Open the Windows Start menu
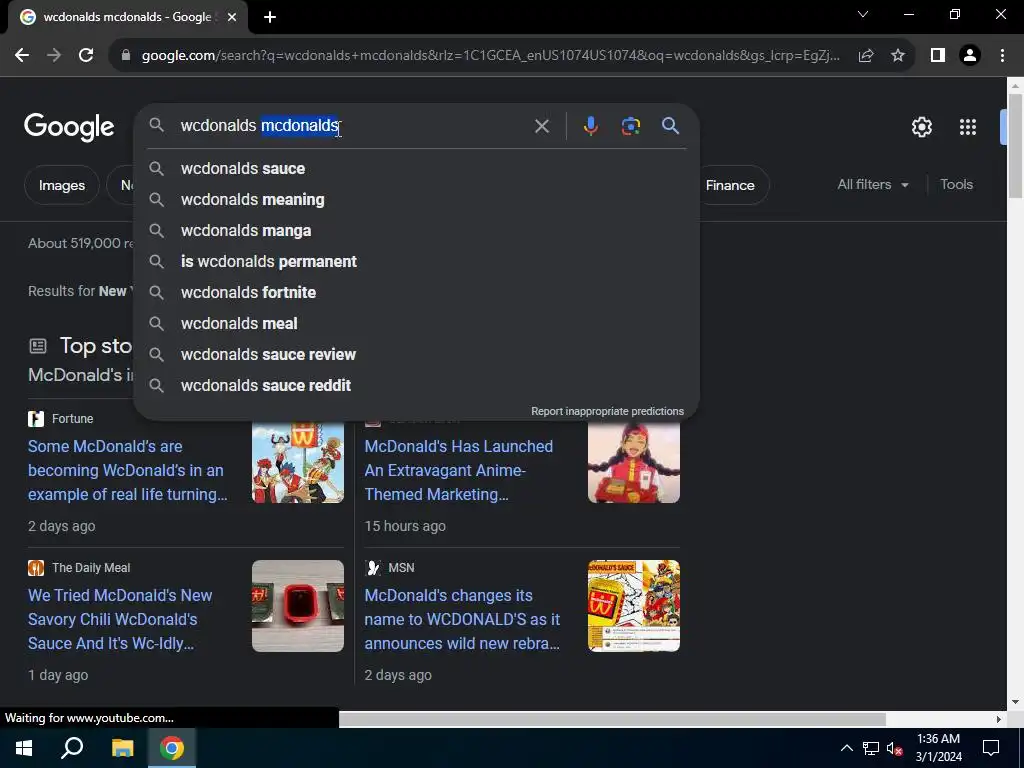1024x768 pixels. click(x=24, y=748)
